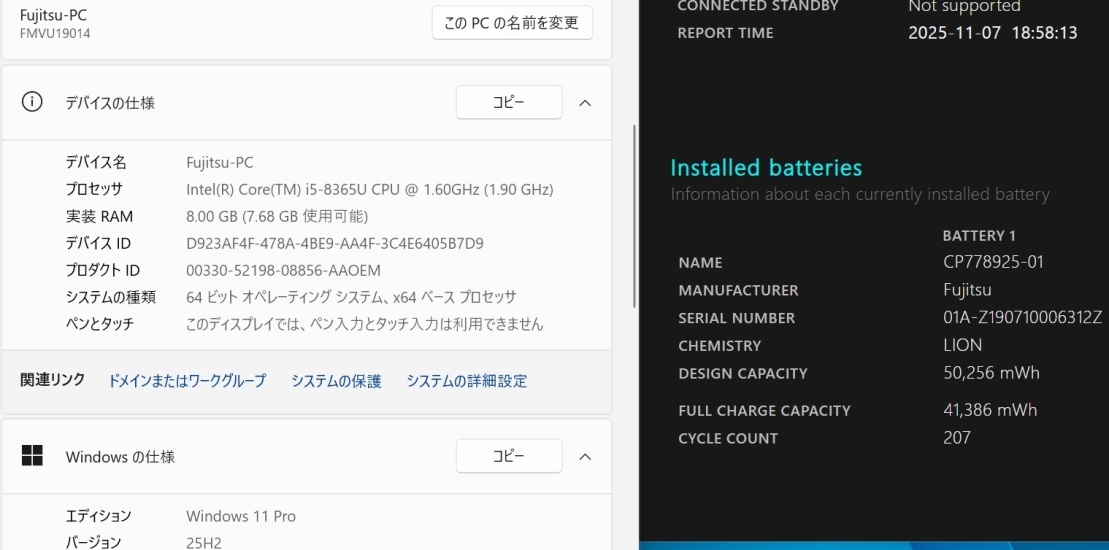Image resolution: width=1109 pixels, height=550 pixels.
Task: Click the 関連リンク label
Action: pyautogui.click(x=52, y=380)
